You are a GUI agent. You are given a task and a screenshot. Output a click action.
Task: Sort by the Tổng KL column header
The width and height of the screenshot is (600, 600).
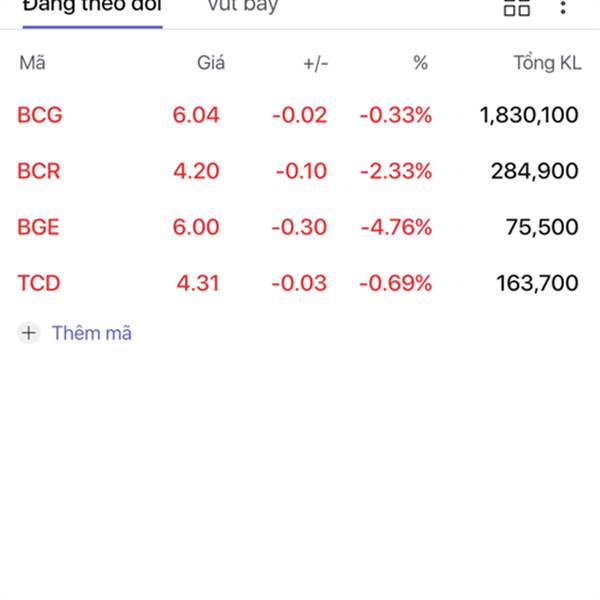(x=548, y=63)
